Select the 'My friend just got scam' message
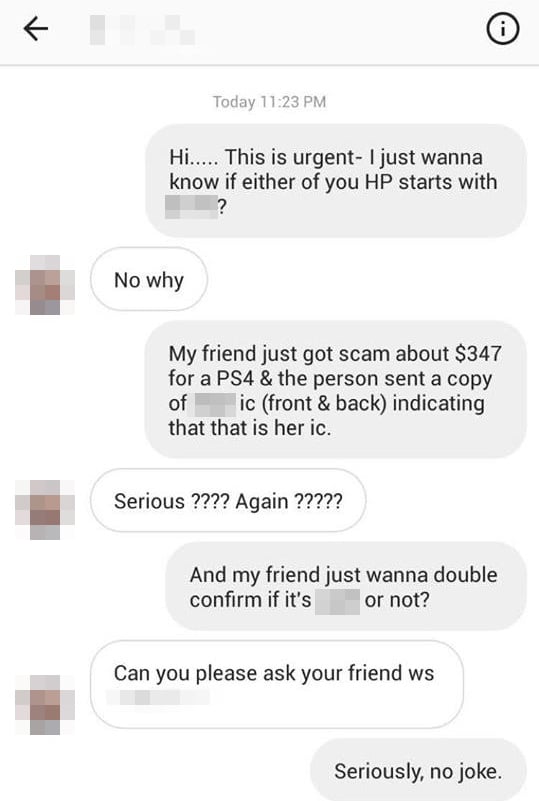The image size is (539, 801). 336,390
